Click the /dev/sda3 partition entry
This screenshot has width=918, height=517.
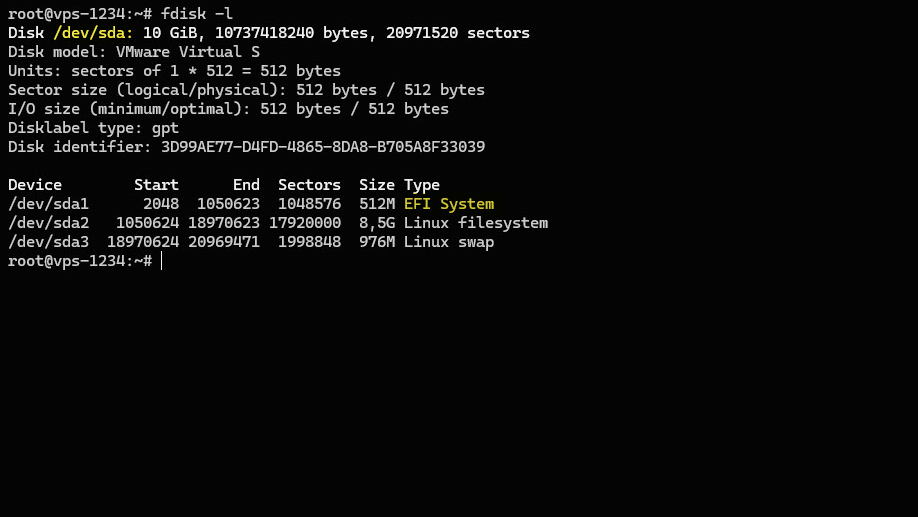[48, 242]
